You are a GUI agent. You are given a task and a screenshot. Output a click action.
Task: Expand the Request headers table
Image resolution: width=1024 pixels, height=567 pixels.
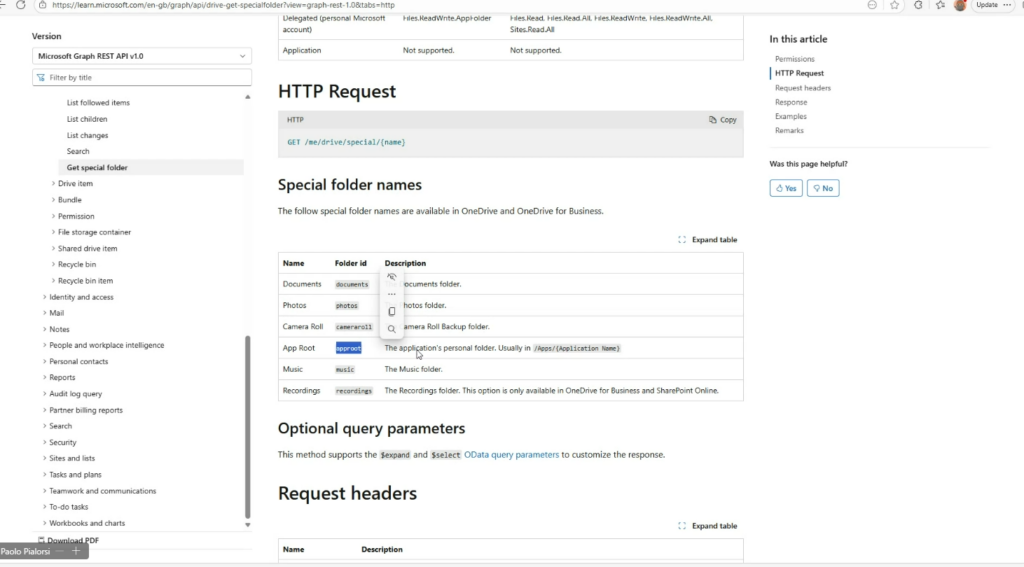pyautogui.click(x=708, y=526)
